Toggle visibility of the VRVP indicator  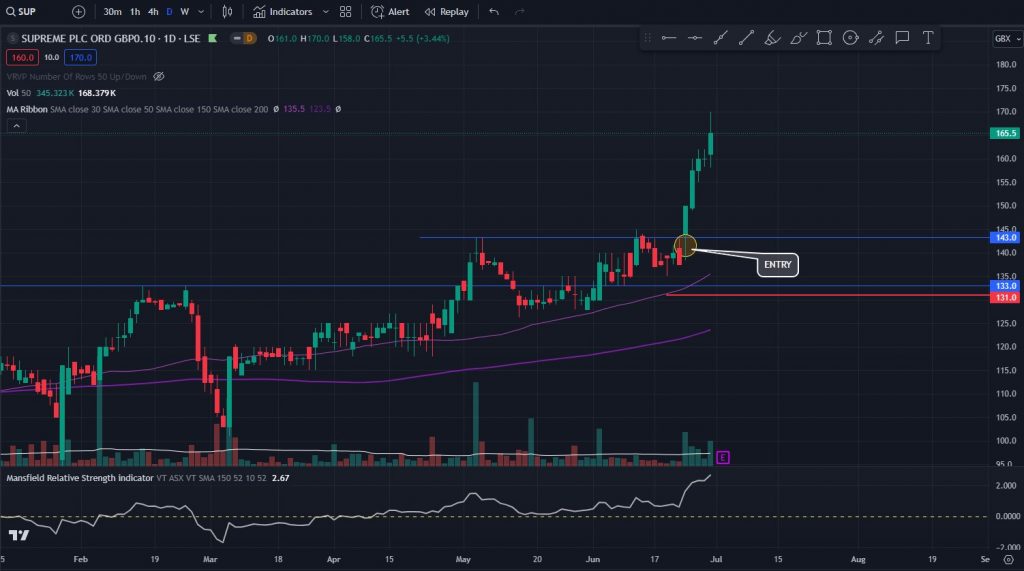coord(159,76)
